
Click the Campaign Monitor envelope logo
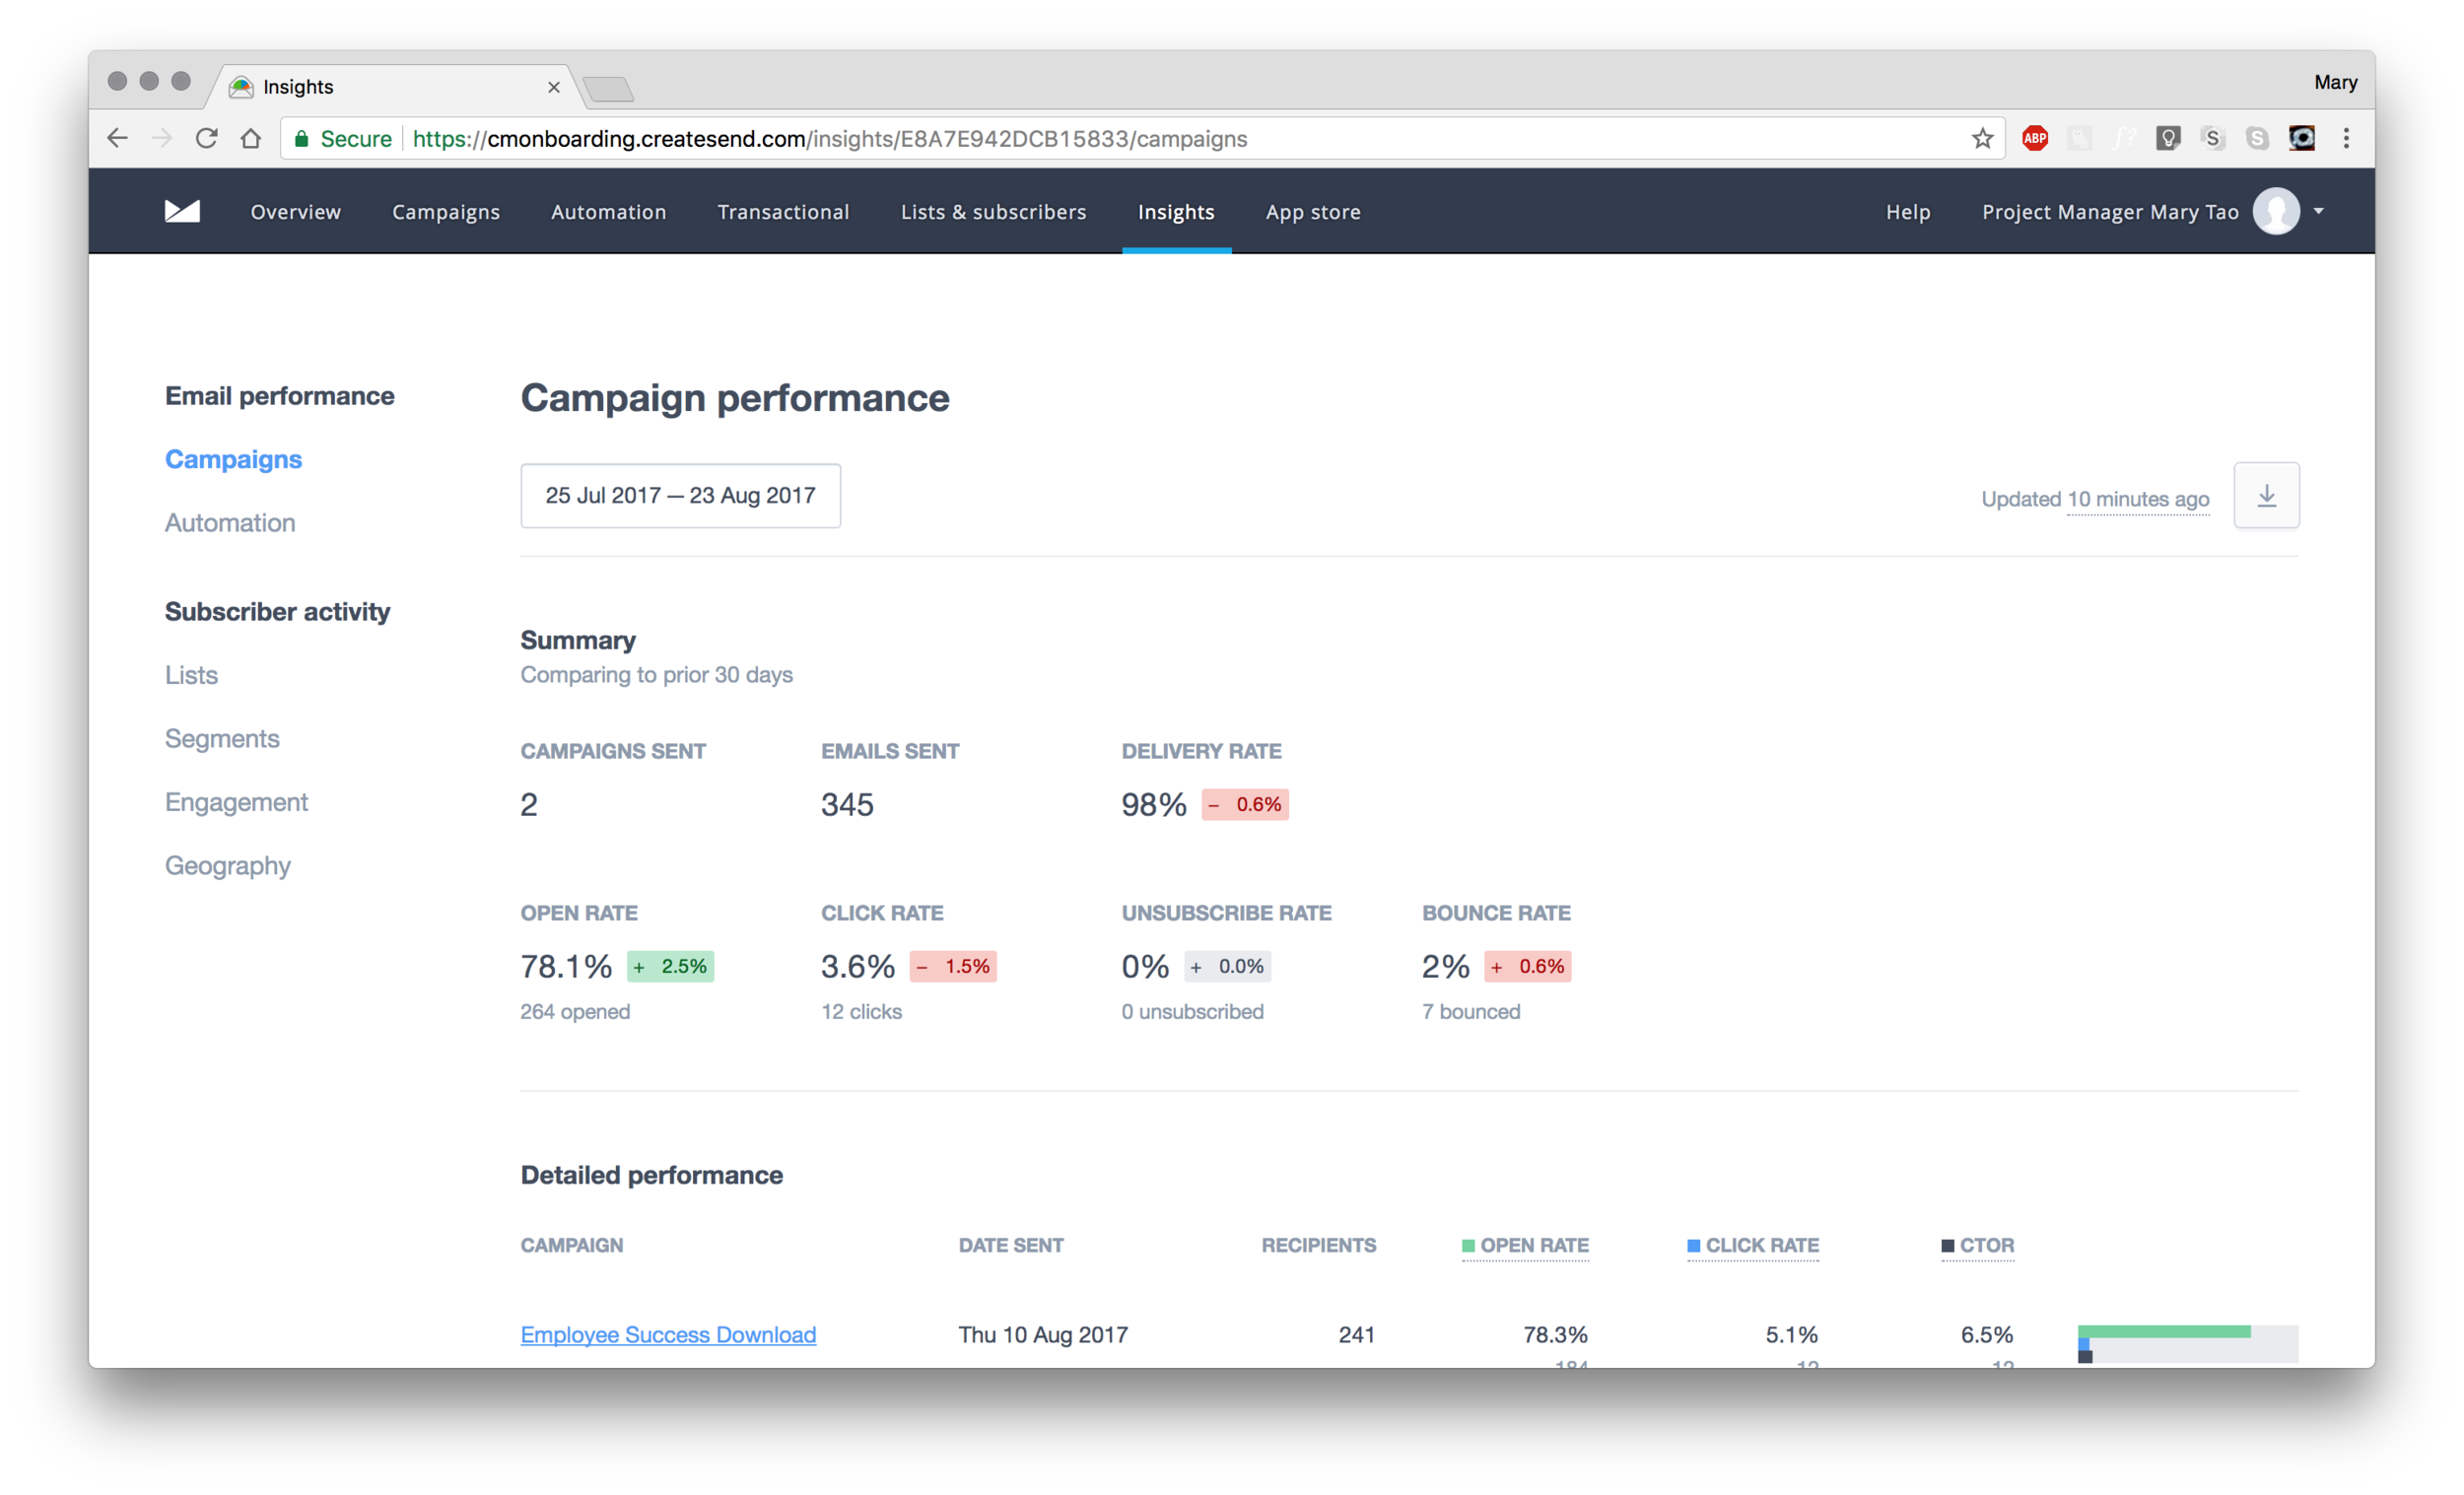point(182,211)
